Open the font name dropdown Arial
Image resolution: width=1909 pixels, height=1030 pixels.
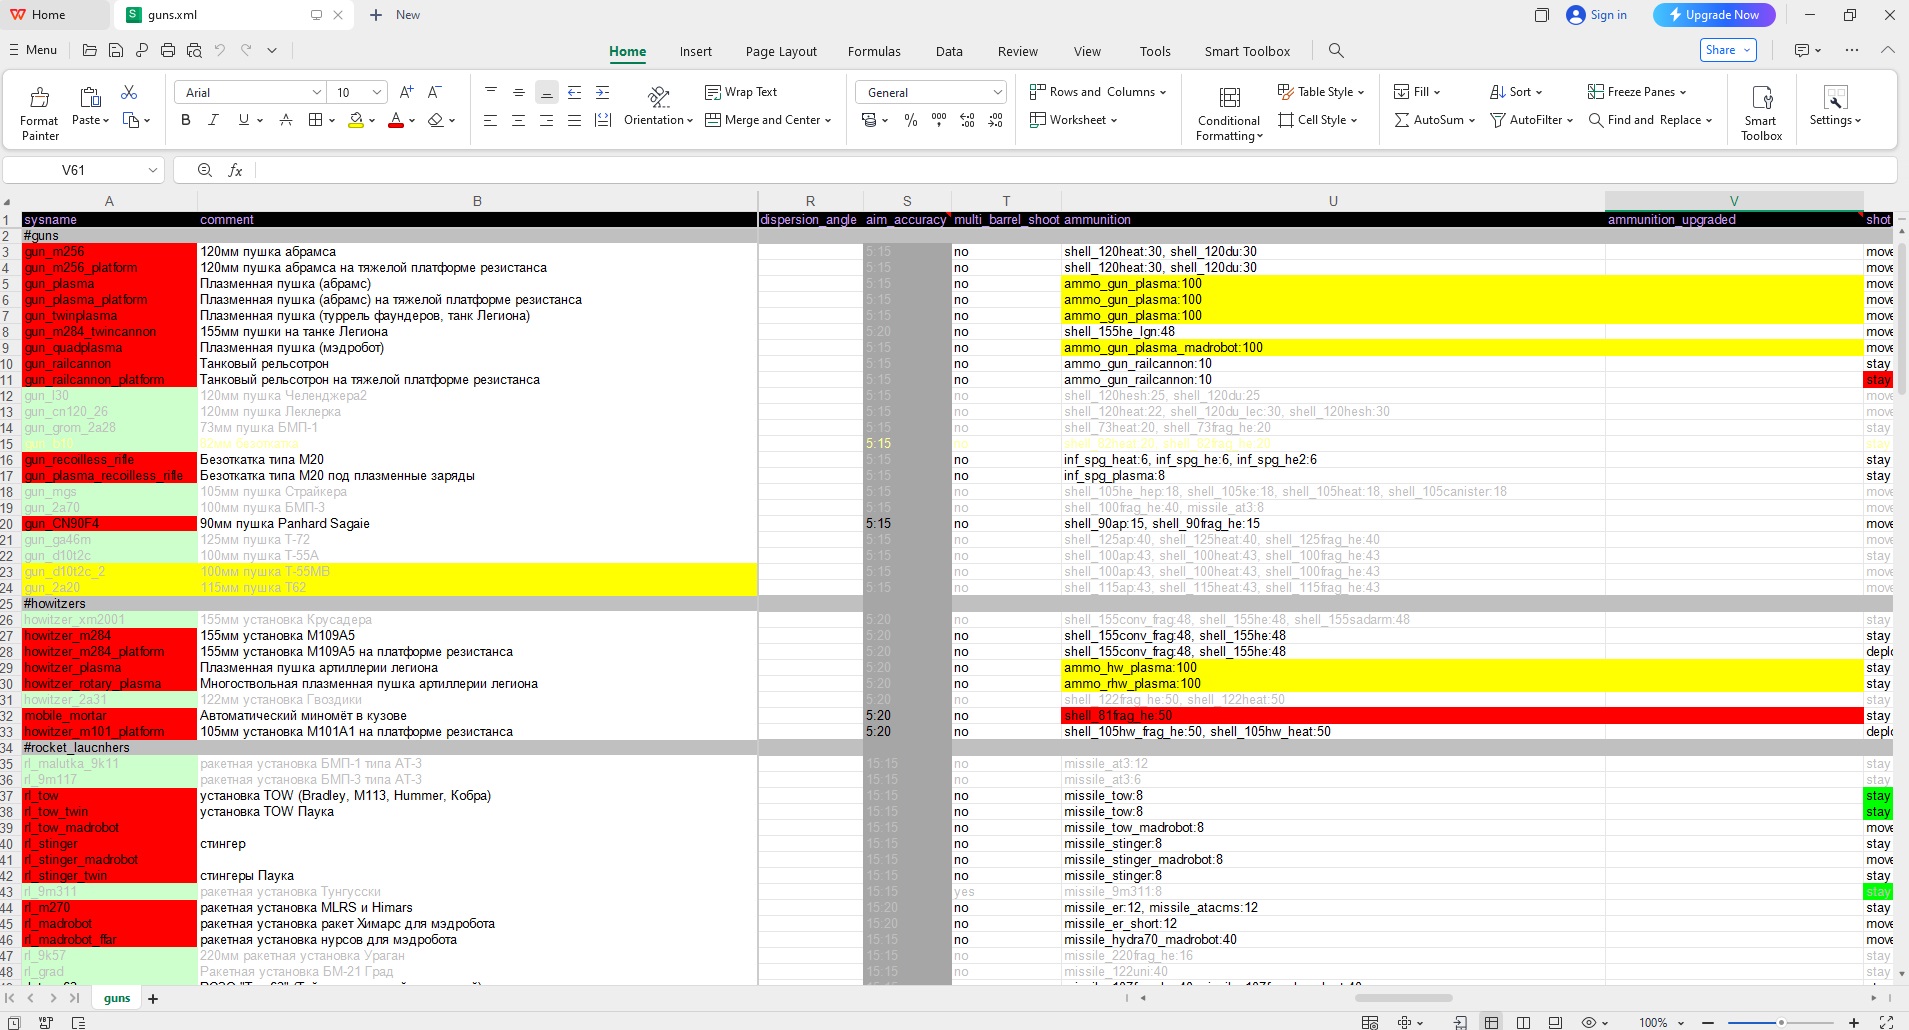coord(316,92)
